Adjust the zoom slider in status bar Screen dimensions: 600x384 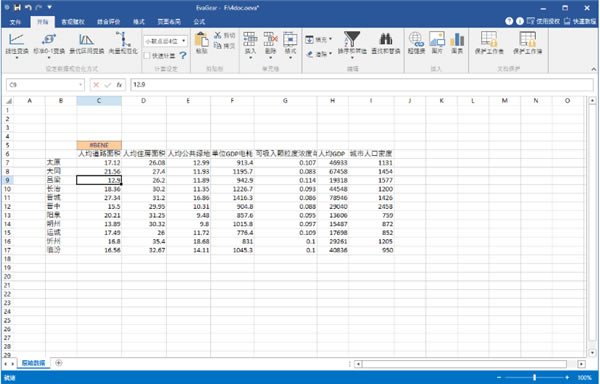click(534, 378)
